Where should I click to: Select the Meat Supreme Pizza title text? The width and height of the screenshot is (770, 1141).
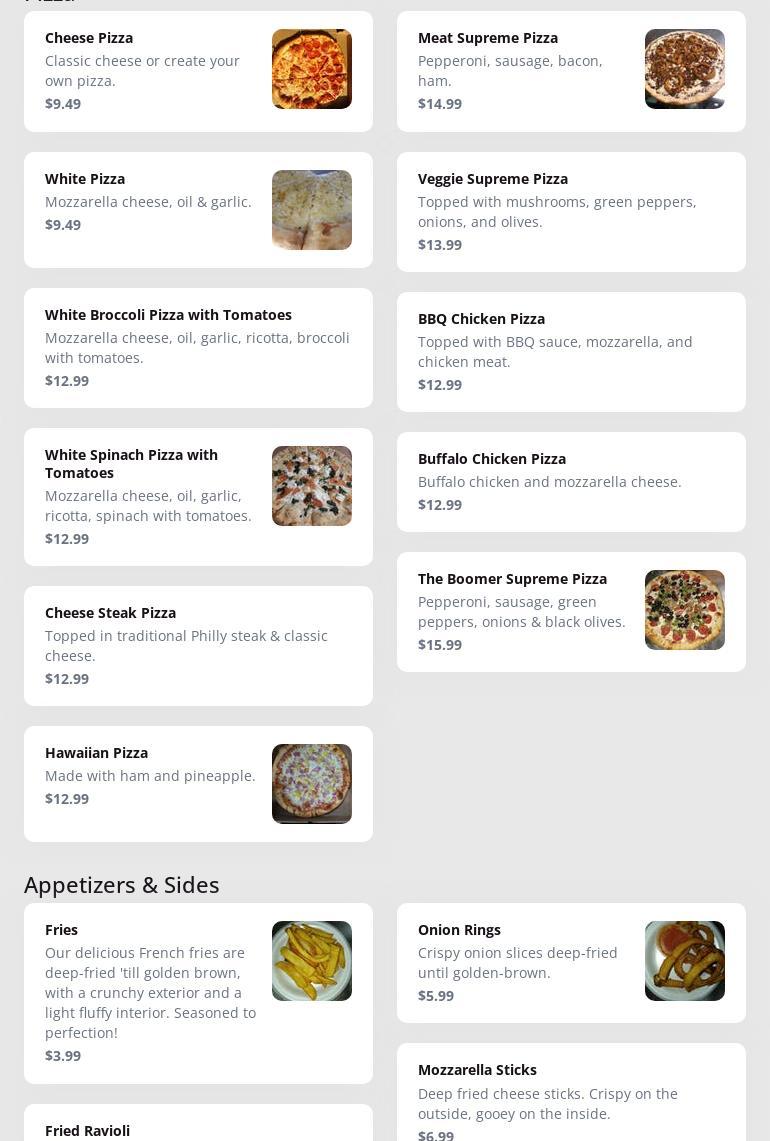click(x=488, y=38)
